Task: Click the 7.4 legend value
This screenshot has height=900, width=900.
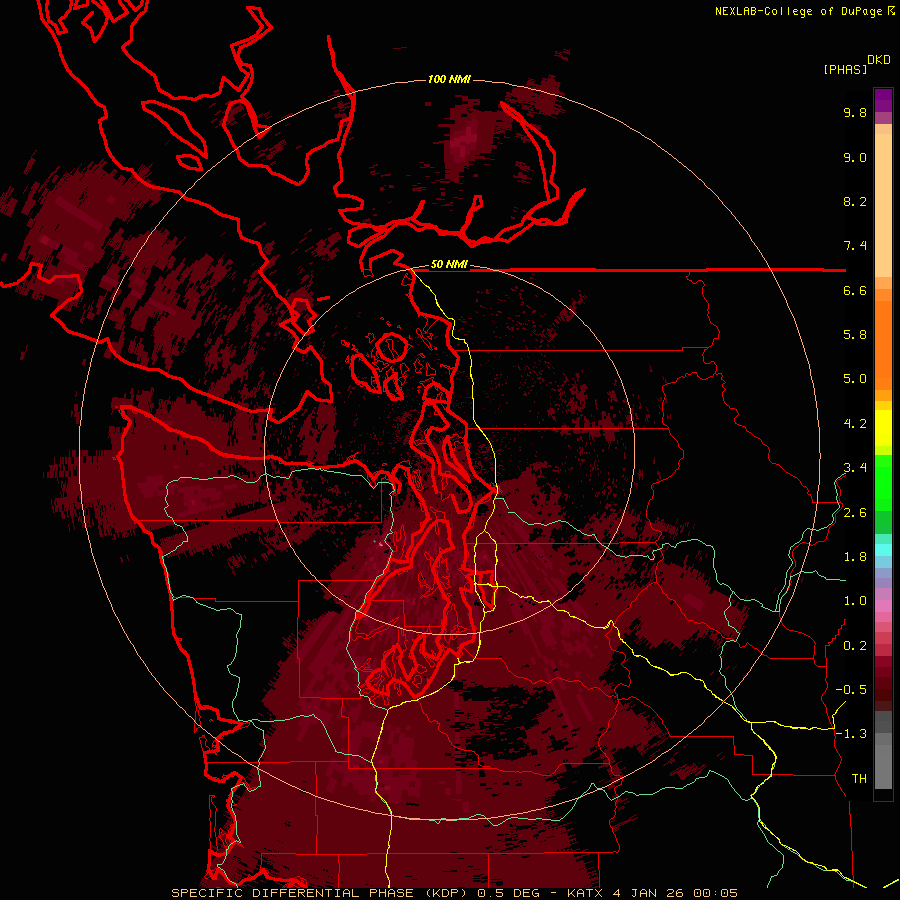Action: point(855,246)
